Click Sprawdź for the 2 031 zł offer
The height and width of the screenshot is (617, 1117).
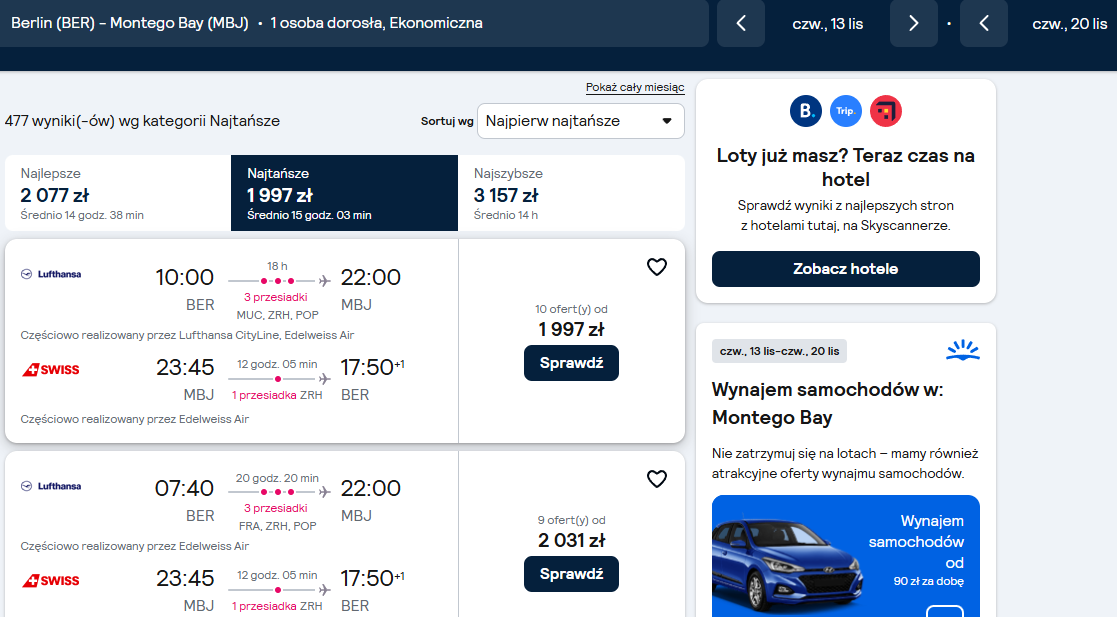coord(571,574)
